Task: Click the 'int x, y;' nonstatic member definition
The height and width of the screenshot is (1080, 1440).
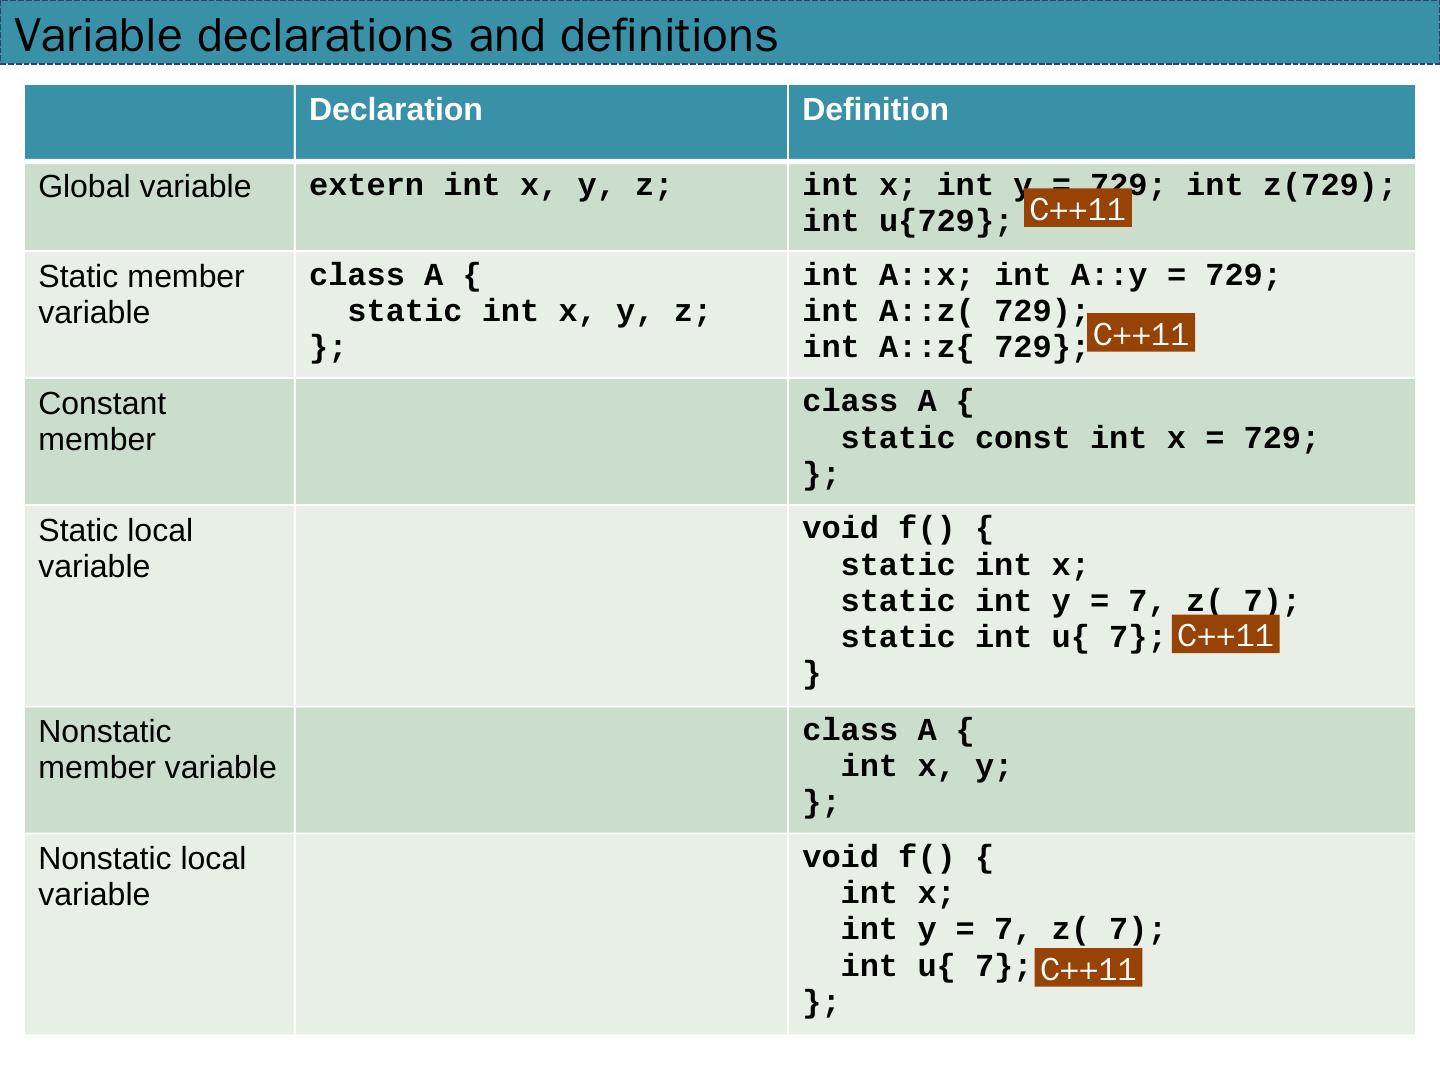Action: click(926, 767)
